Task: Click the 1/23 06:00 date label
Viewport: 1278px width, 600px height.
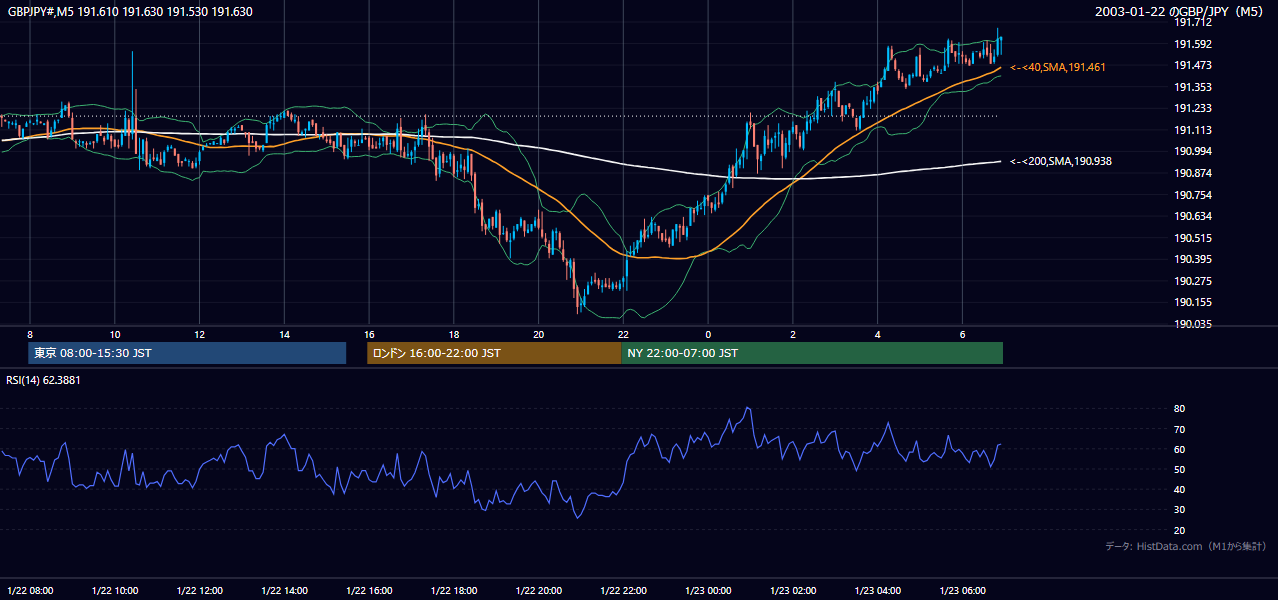Action: pos(963,591)
